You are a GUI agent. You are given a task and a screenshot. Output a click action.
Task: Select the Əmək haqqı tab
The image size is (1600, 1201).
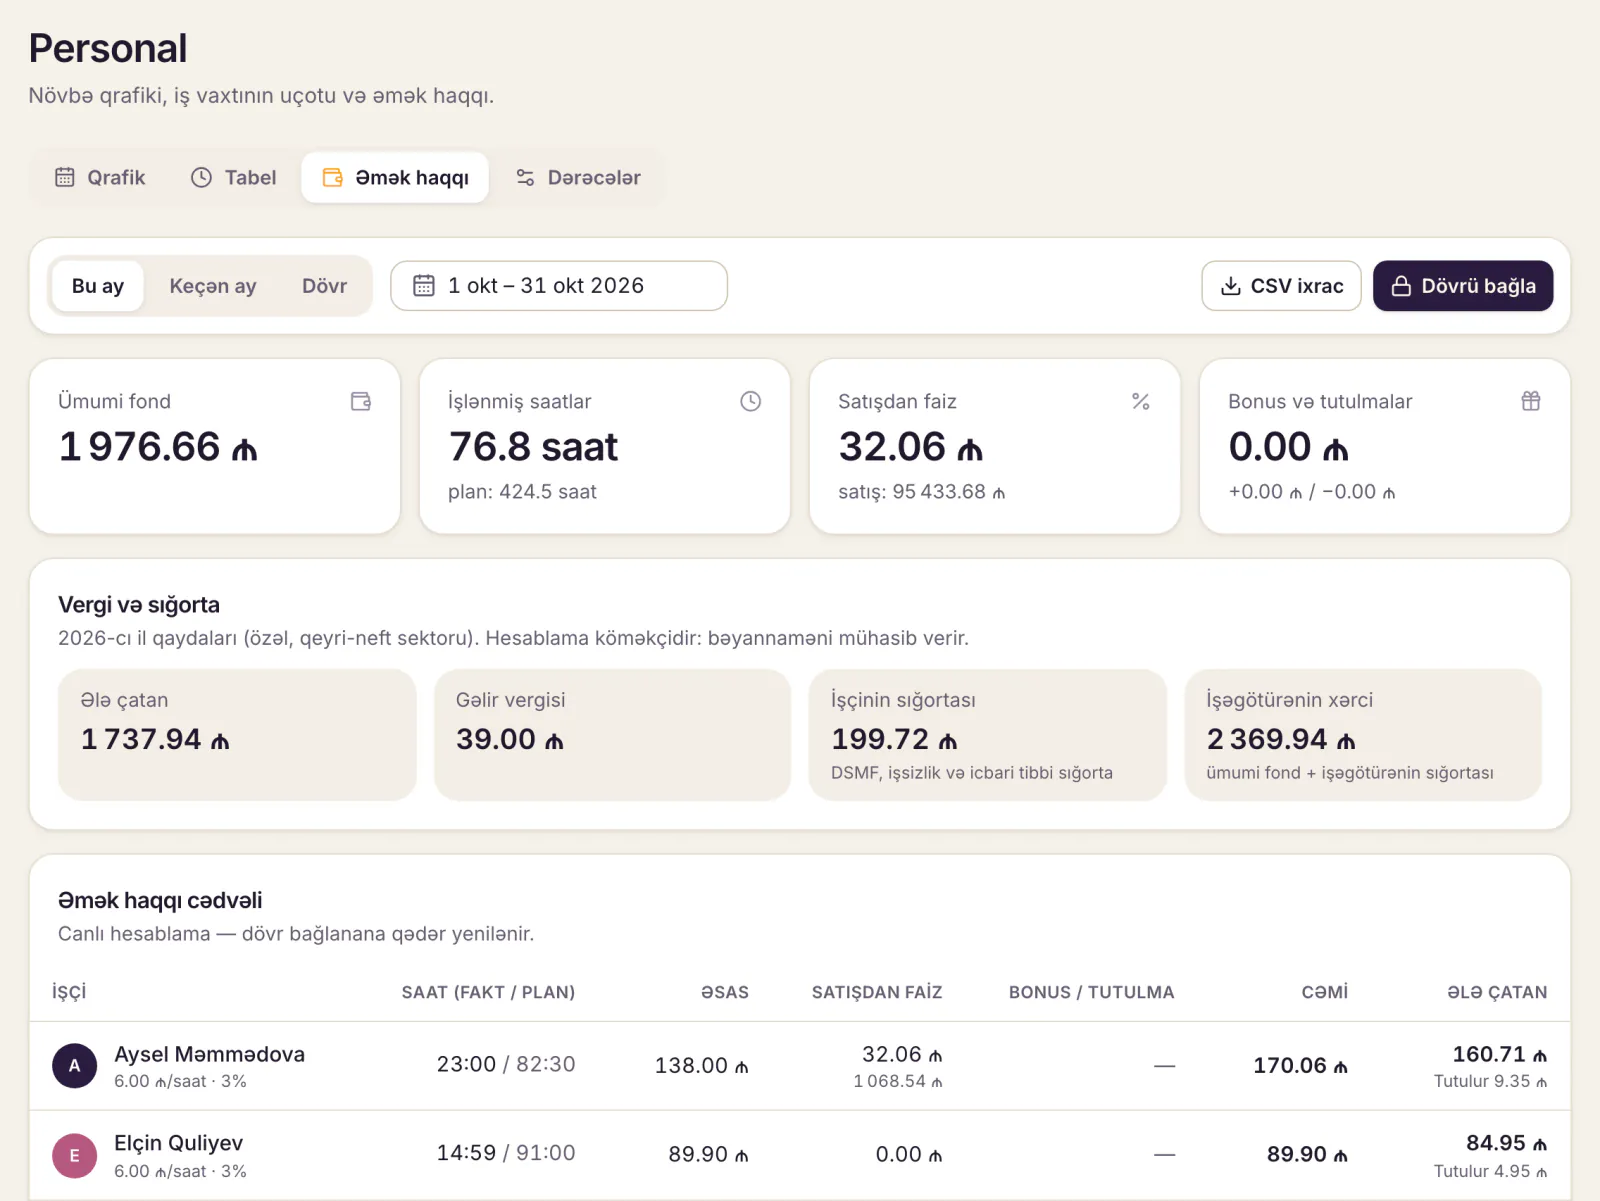click(395, 178)
